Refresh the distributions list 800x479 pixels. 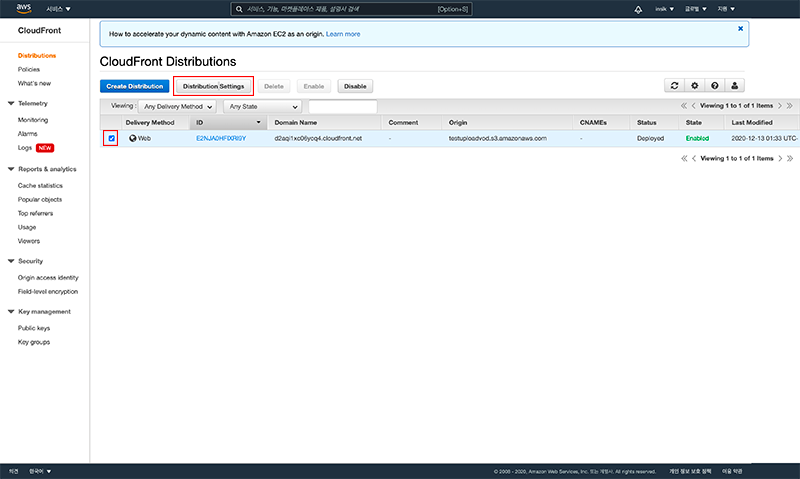[674, 86]
